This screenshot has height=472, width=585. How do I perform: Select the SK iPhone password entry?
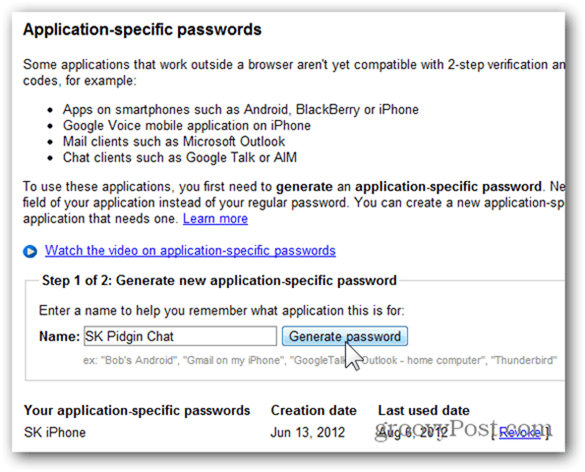click(55, 432)
